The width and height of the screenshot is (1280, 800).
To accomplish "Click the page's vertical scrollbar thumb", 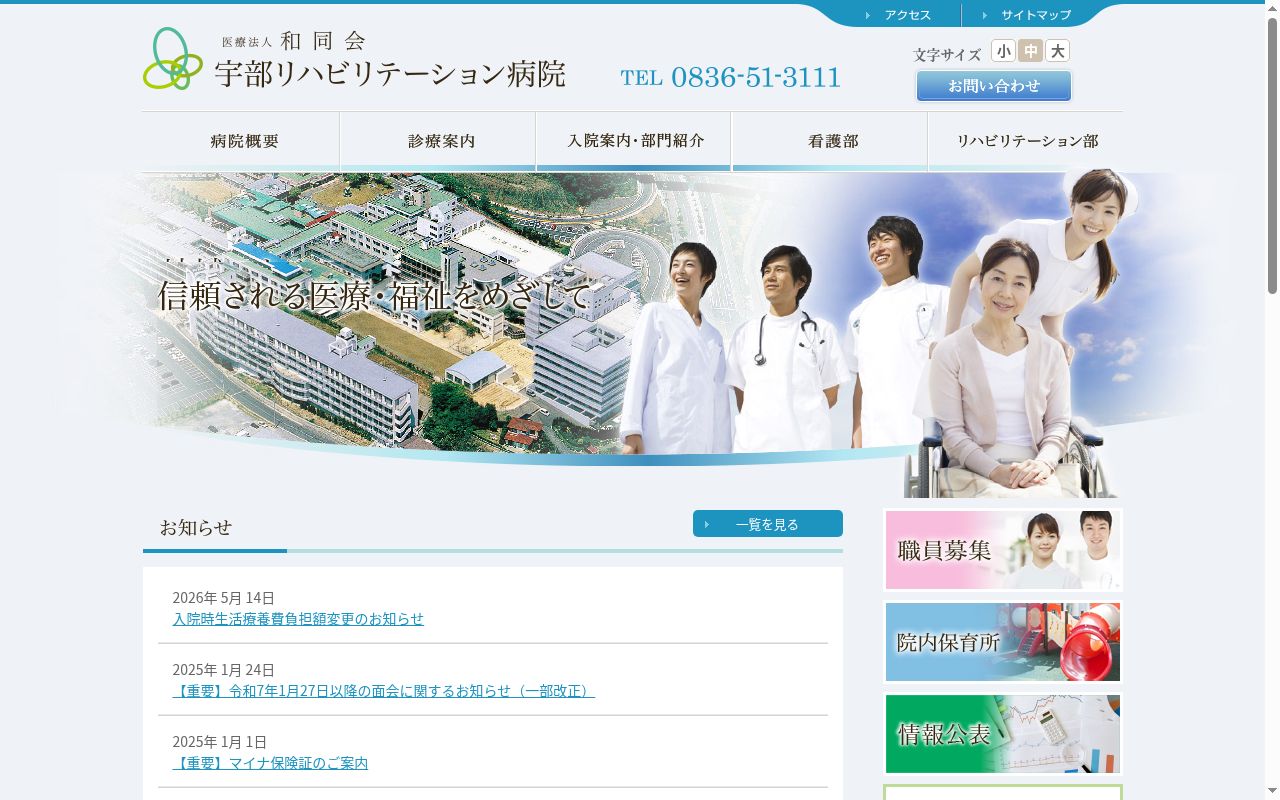I will click(1272, 155).
